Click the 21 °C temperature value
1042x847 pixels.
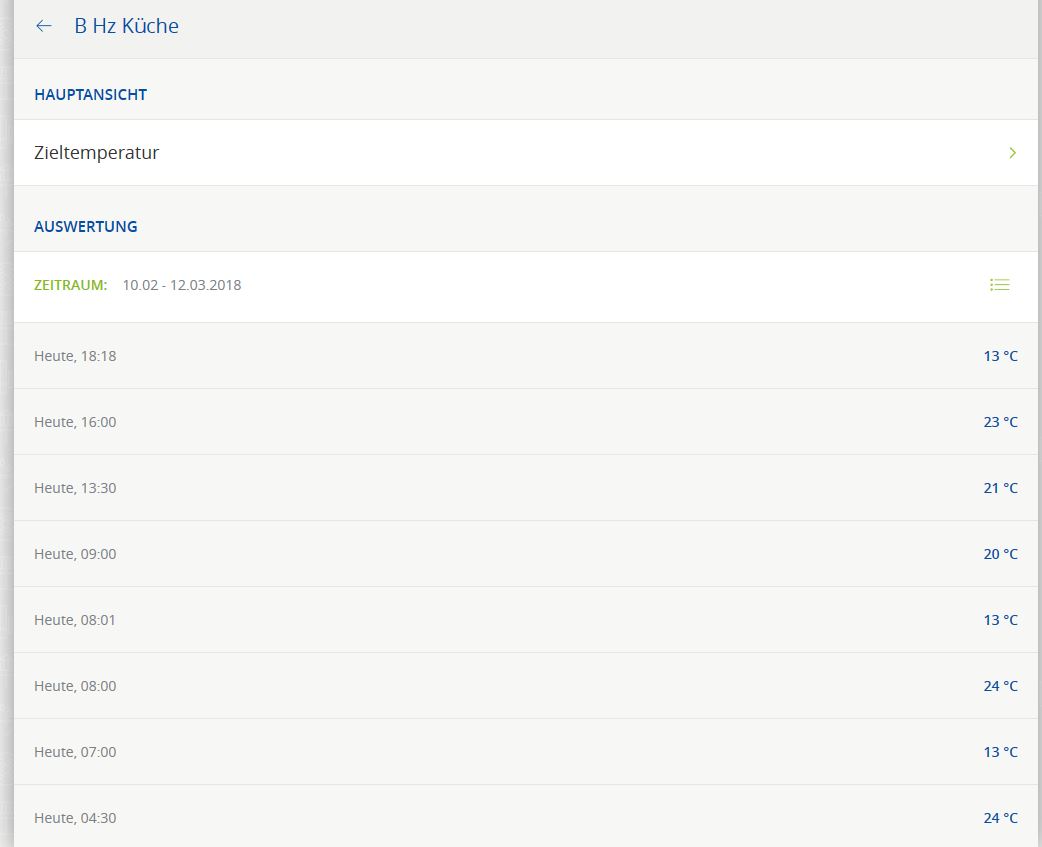pos(1000,488)
